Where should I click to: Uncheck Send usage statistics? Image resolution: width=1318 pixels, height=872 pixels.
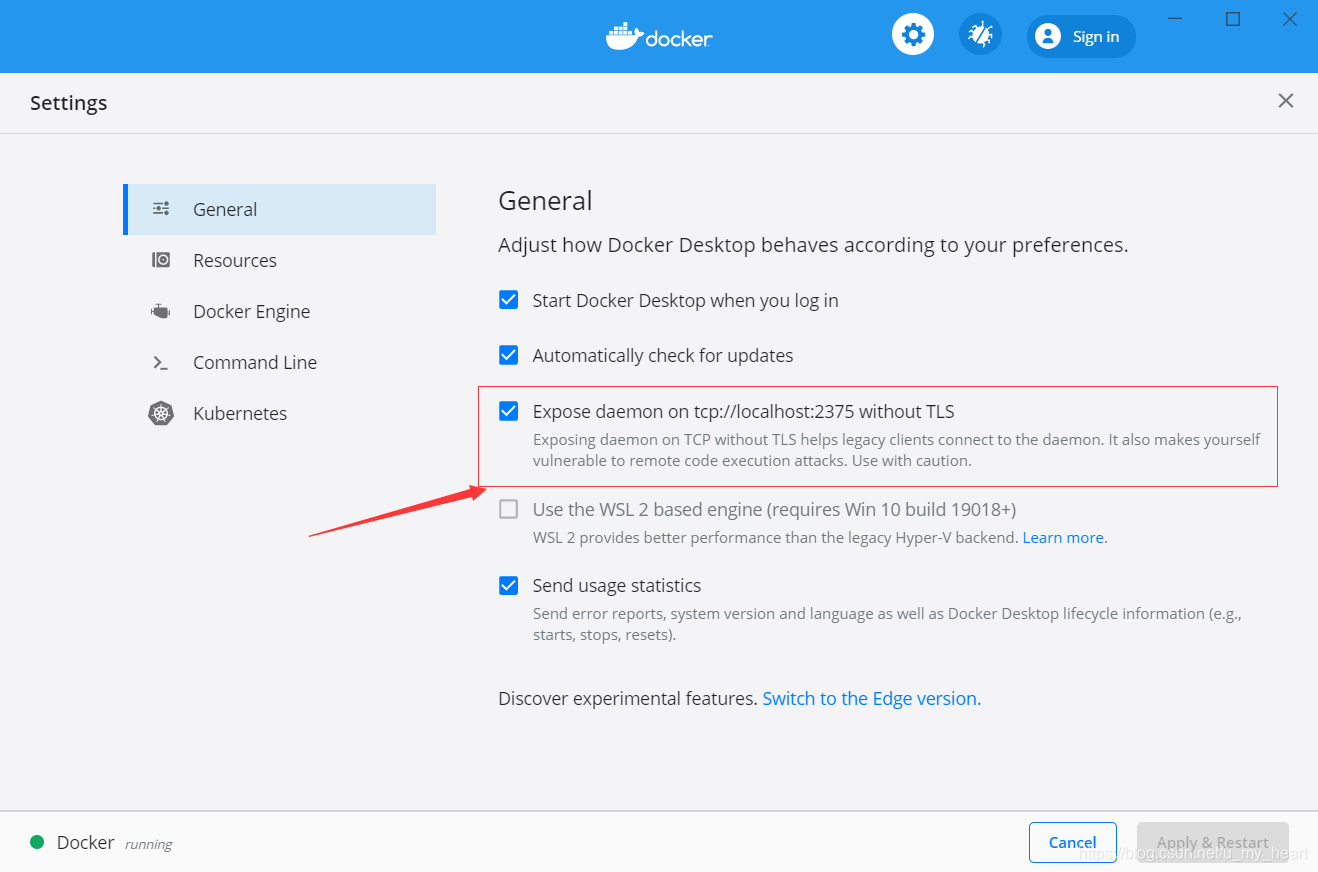(508, 585)
